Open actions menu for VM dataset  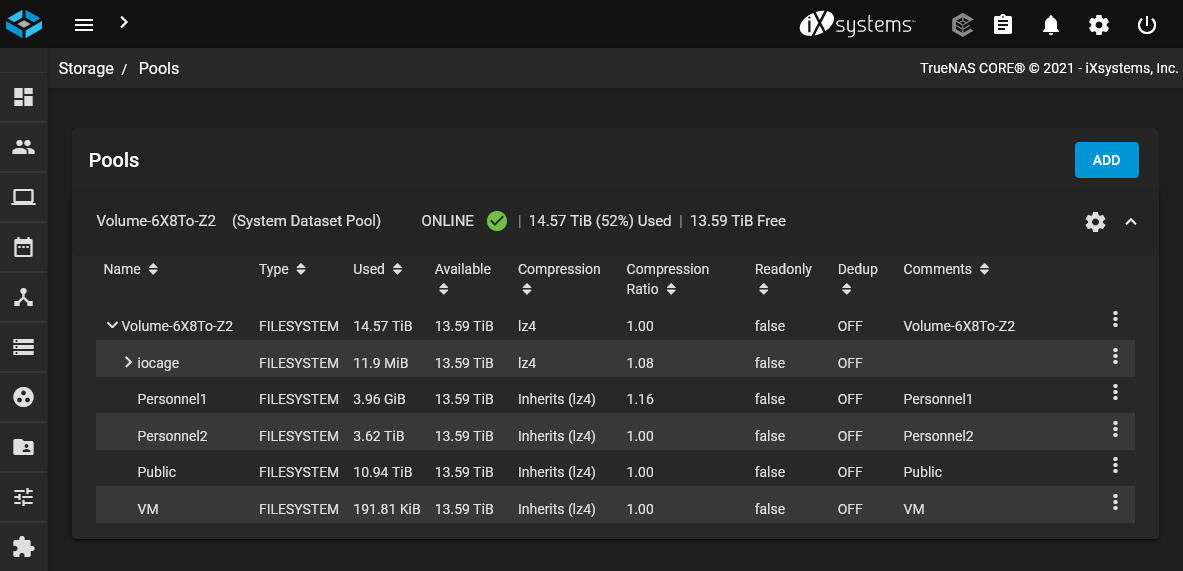click(1115, 502)
